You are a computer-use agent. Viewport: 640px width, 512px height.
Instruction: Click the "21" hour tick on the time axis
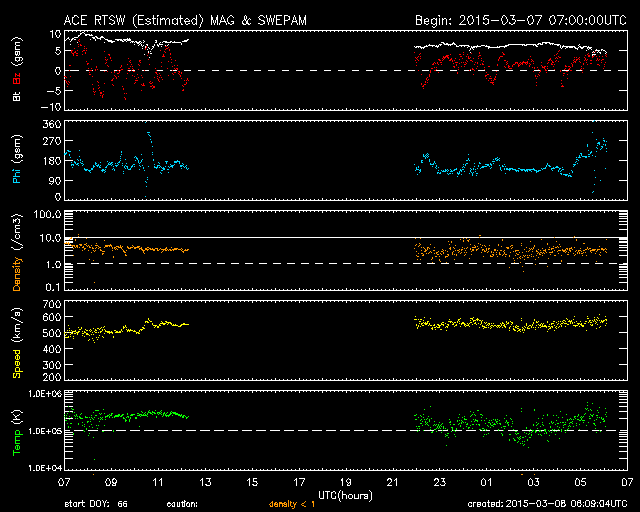click(393, 483)
